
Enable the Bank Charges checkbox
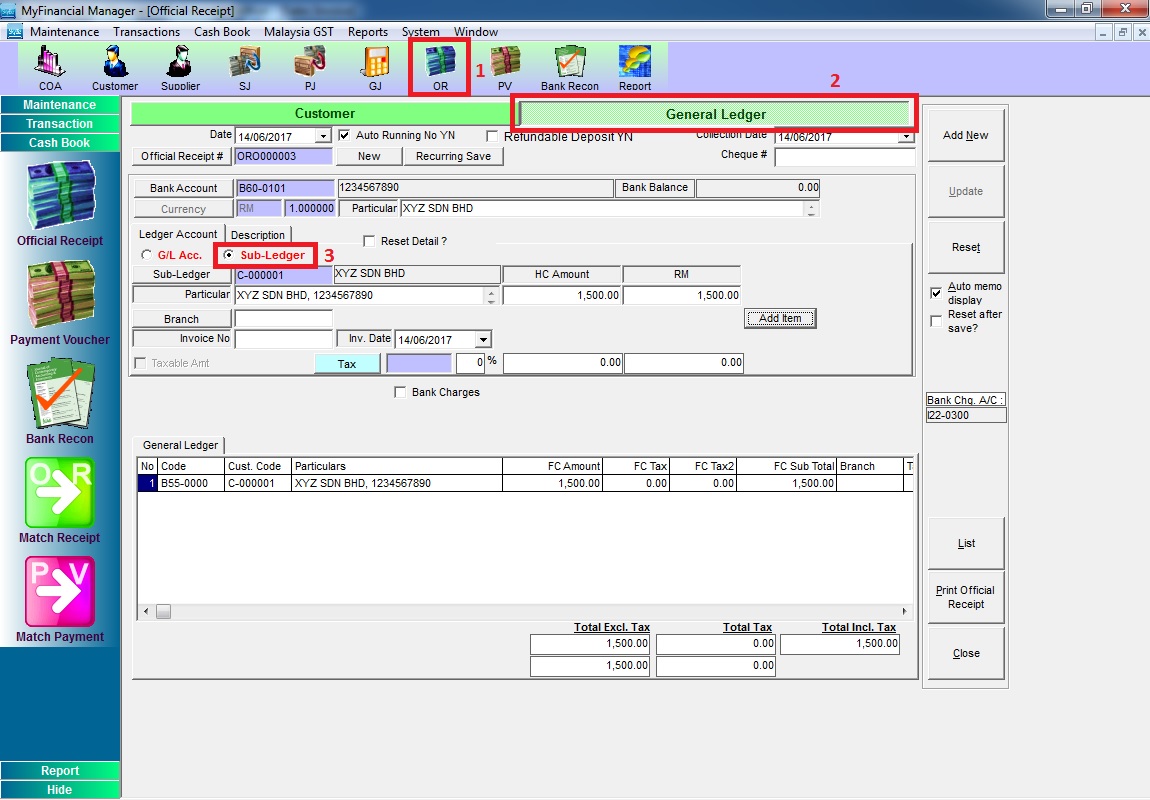coord(400,393)
